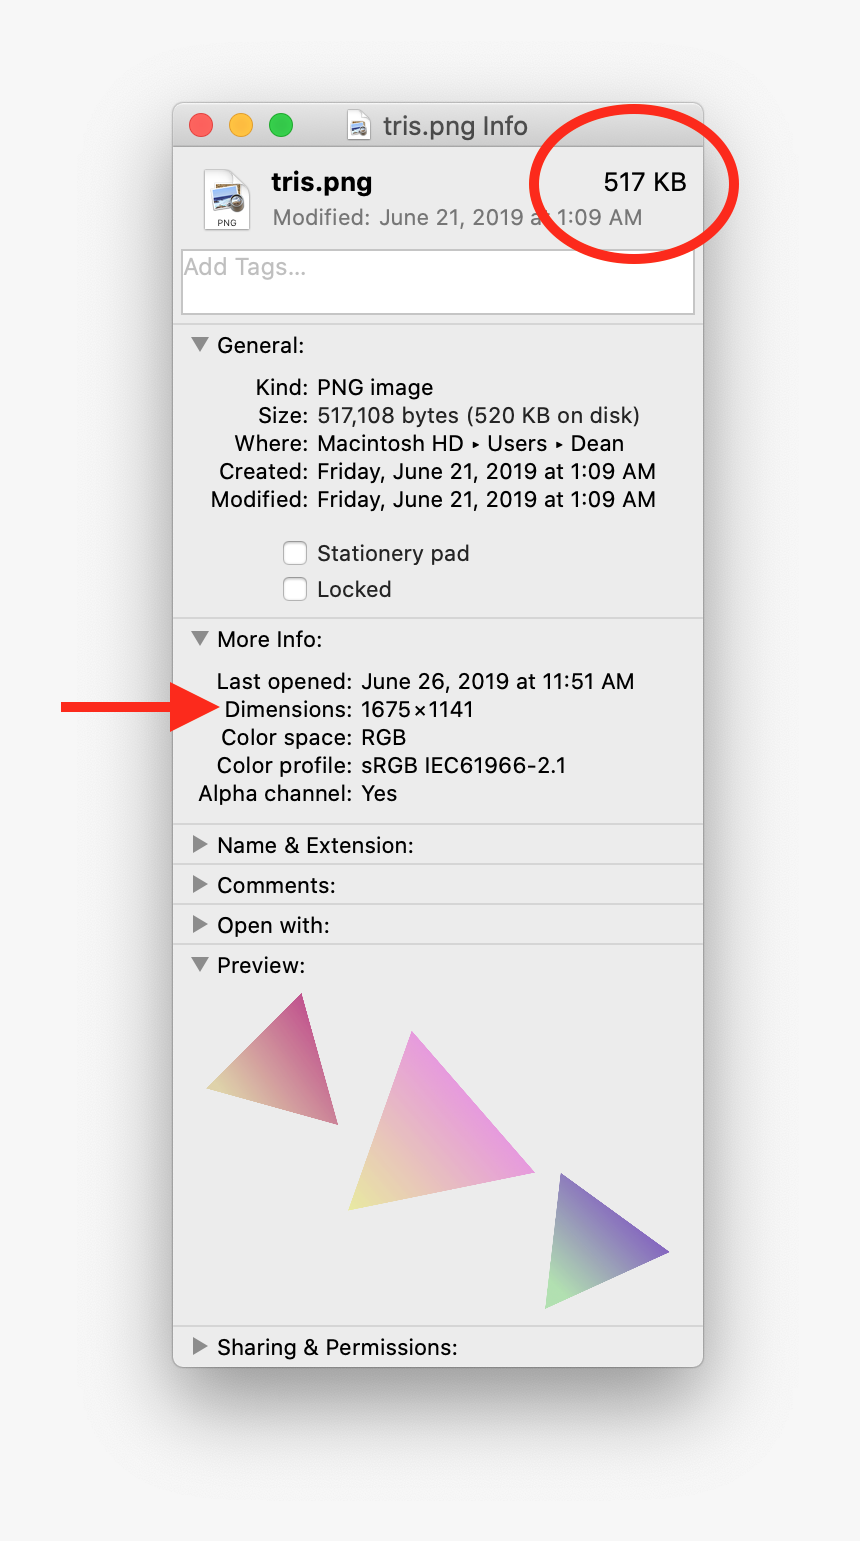Click the small proxy icon in title bar

pos(358,126)
